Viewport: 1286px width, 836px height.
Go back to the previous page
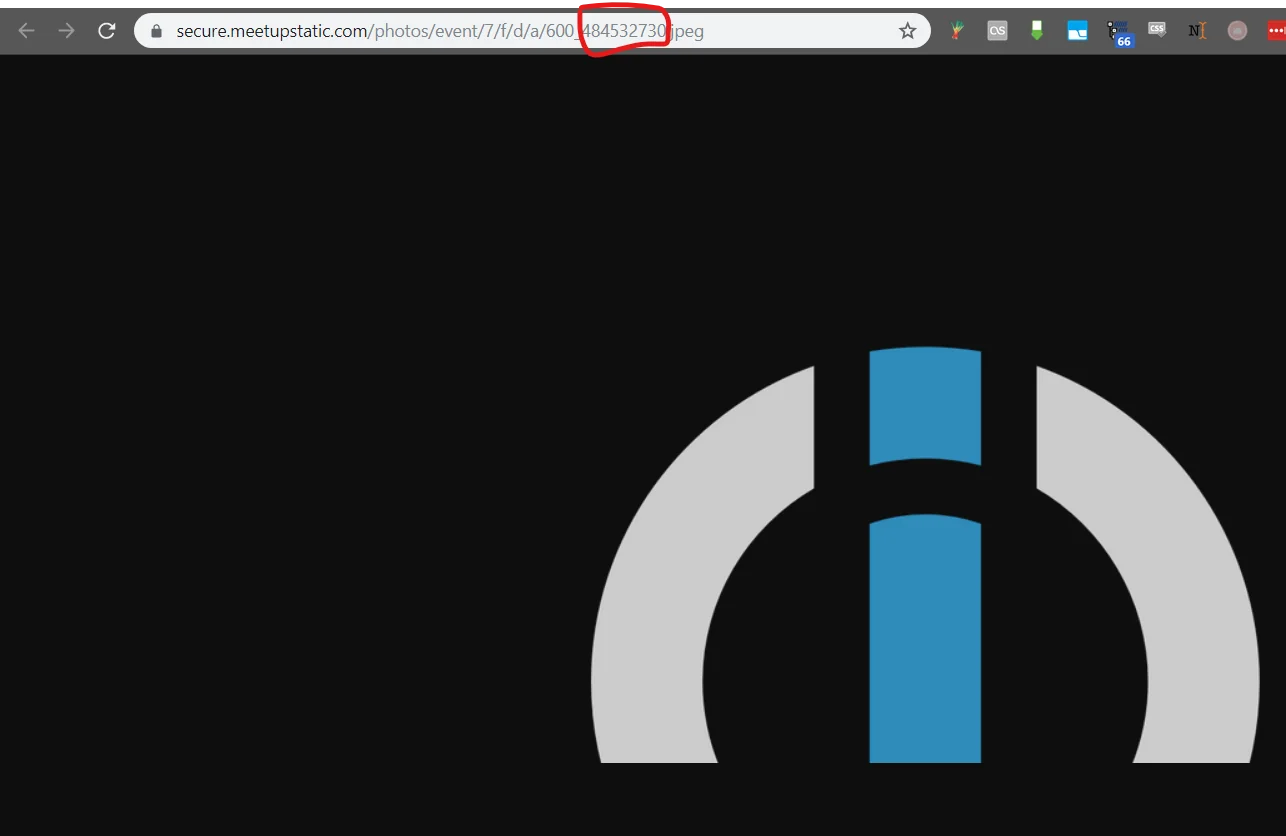point(27,31)
